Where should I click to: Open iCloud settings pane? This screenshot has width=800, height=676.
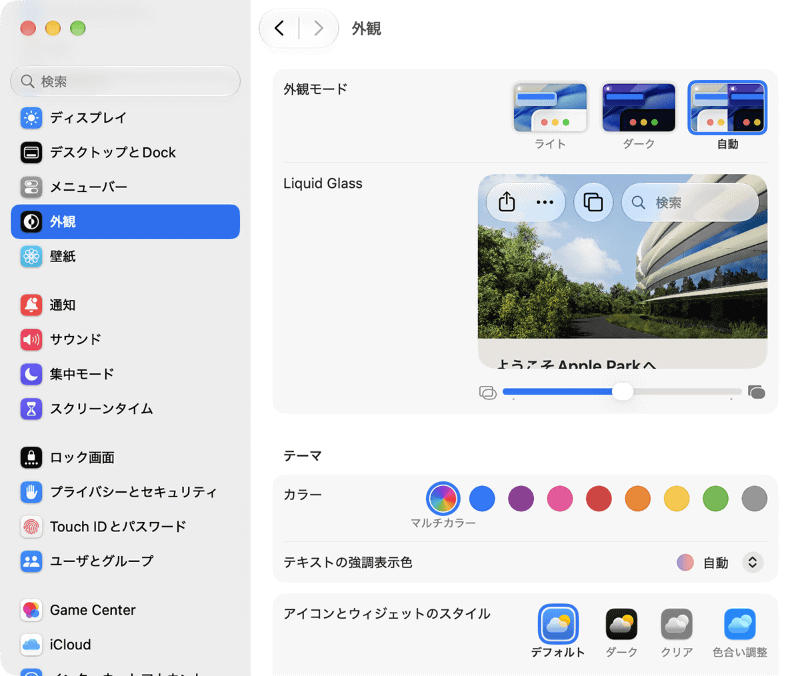(126, 645)
